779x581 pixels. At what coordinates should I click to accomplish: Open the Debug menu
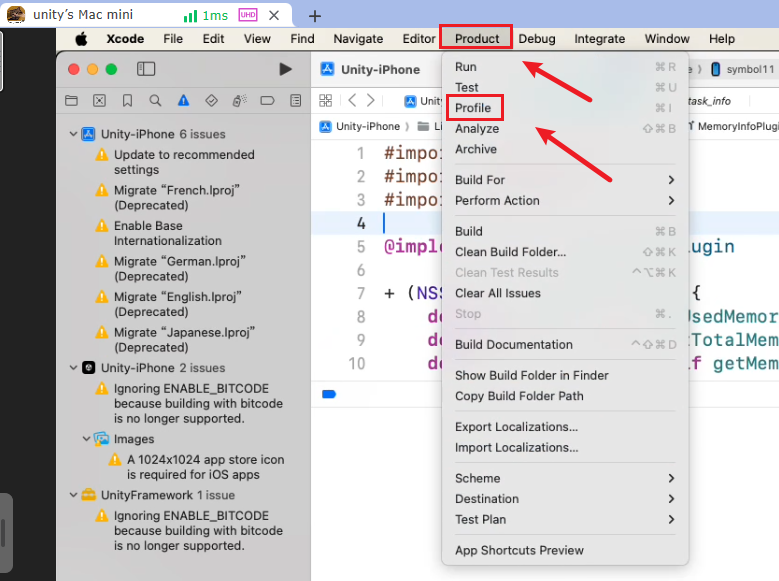click(x=537, y=39)
